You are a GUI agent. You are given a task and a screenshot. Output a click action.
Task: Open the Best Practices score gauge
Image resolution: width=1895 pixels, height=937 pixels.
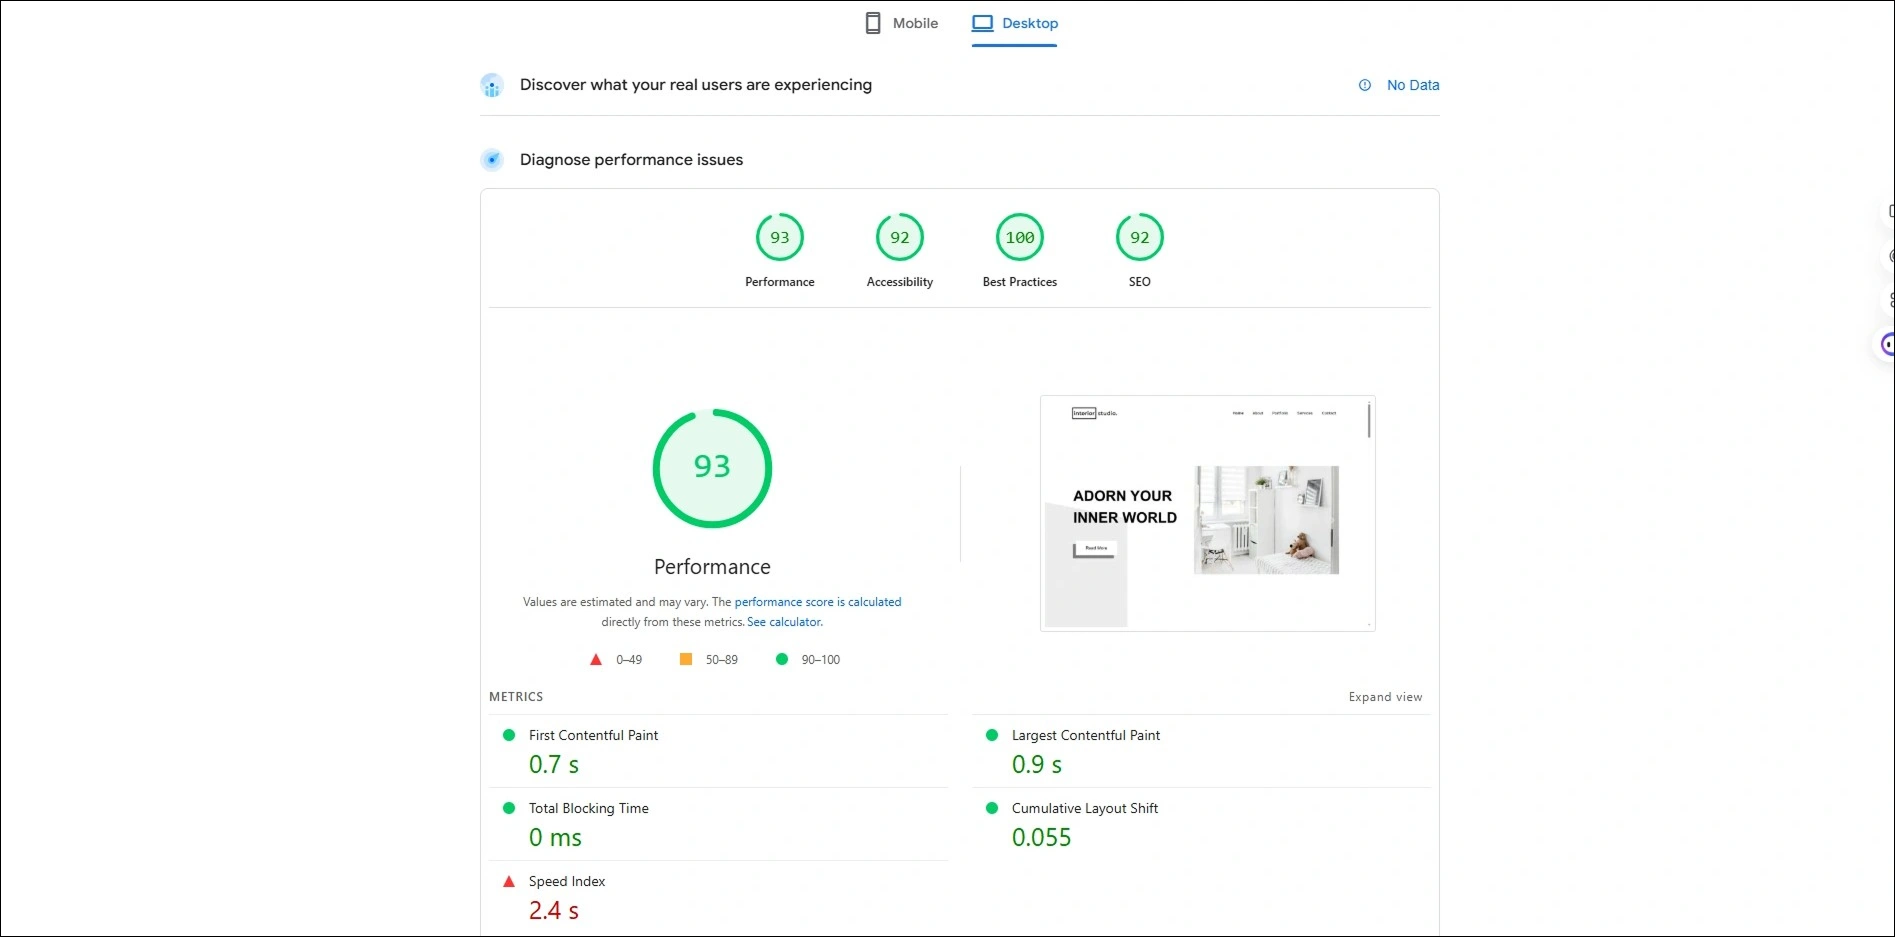1019,237
